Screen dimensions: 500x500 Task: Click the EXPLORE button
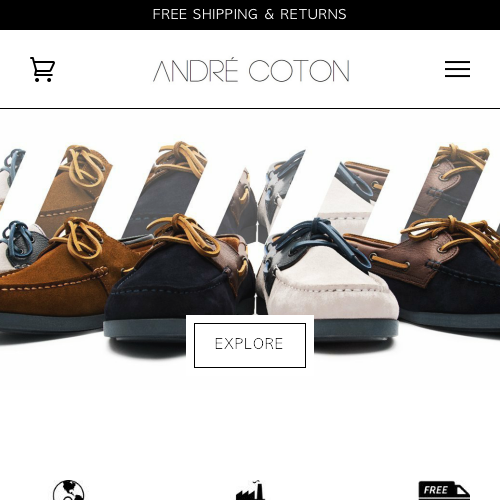(250, 345)
